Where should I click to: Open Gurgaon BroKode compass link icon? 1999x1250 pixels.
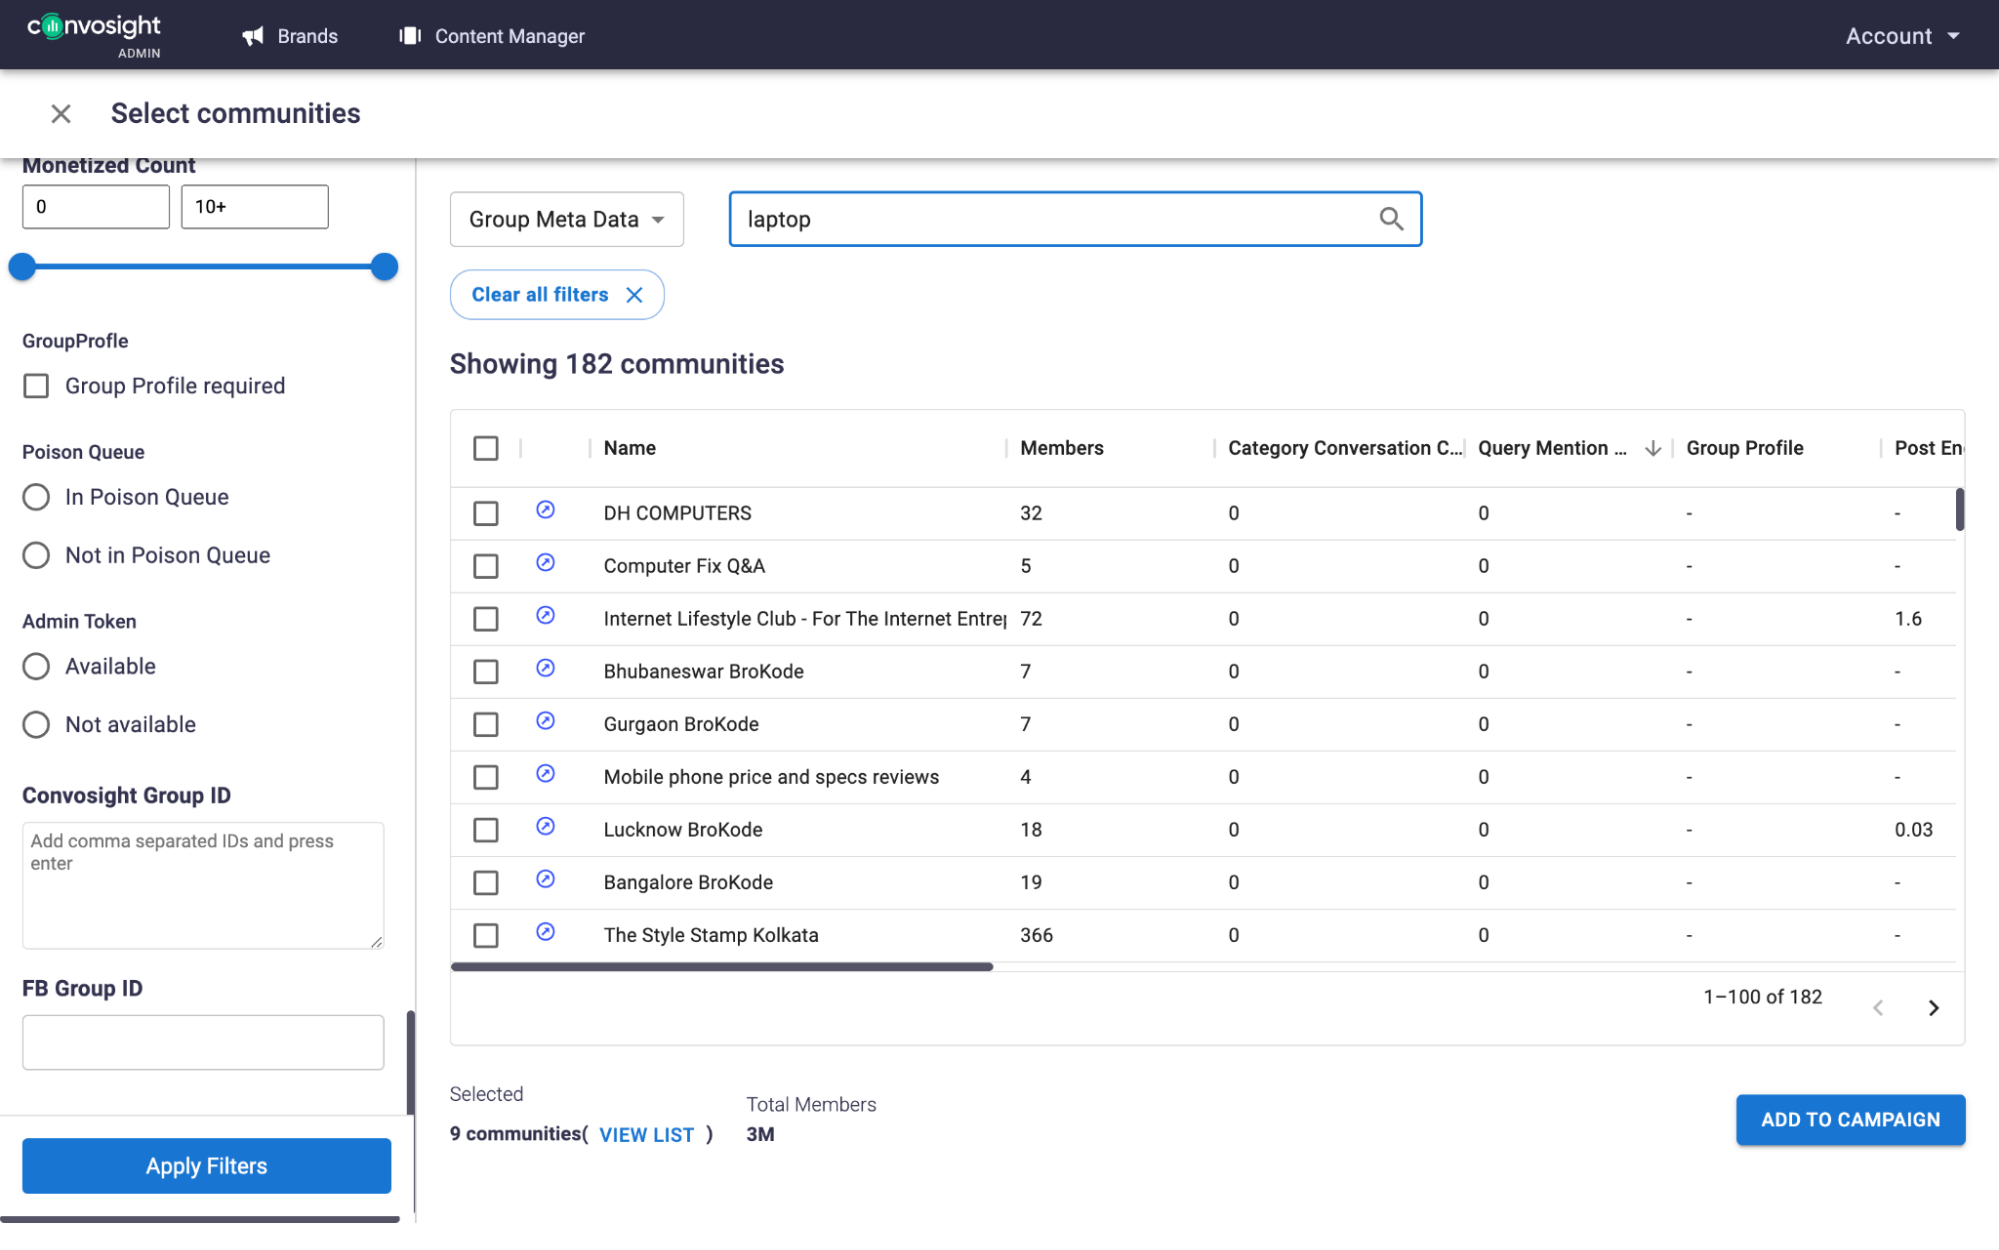tap(545, 721)
